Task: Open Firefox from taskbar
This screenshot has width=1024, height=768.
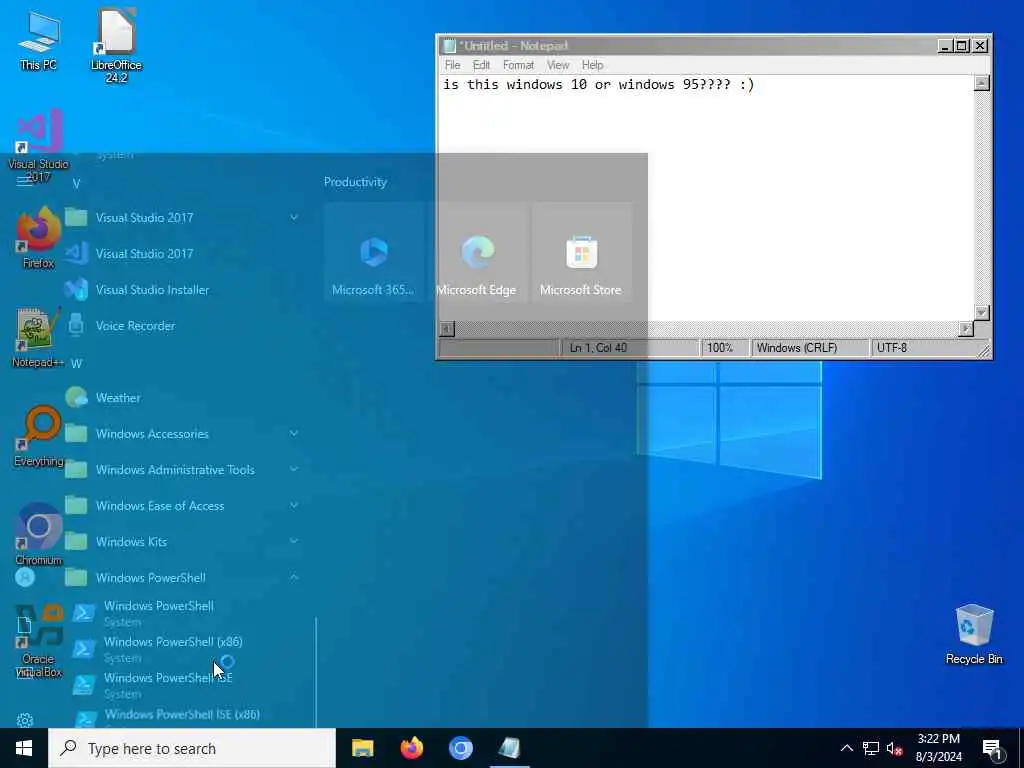Action: point(411,748)
